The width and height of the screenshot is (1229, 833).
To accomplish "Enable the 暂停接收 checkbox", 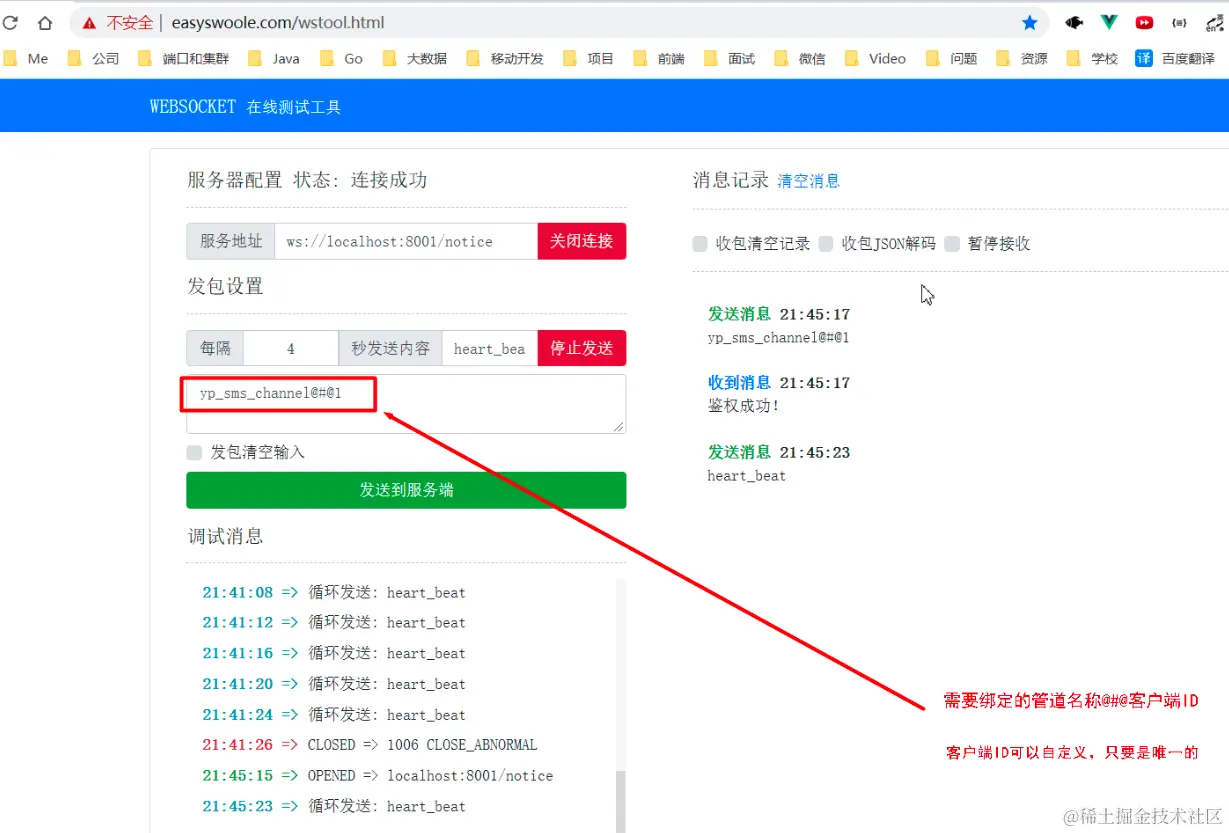I will 952,243.
